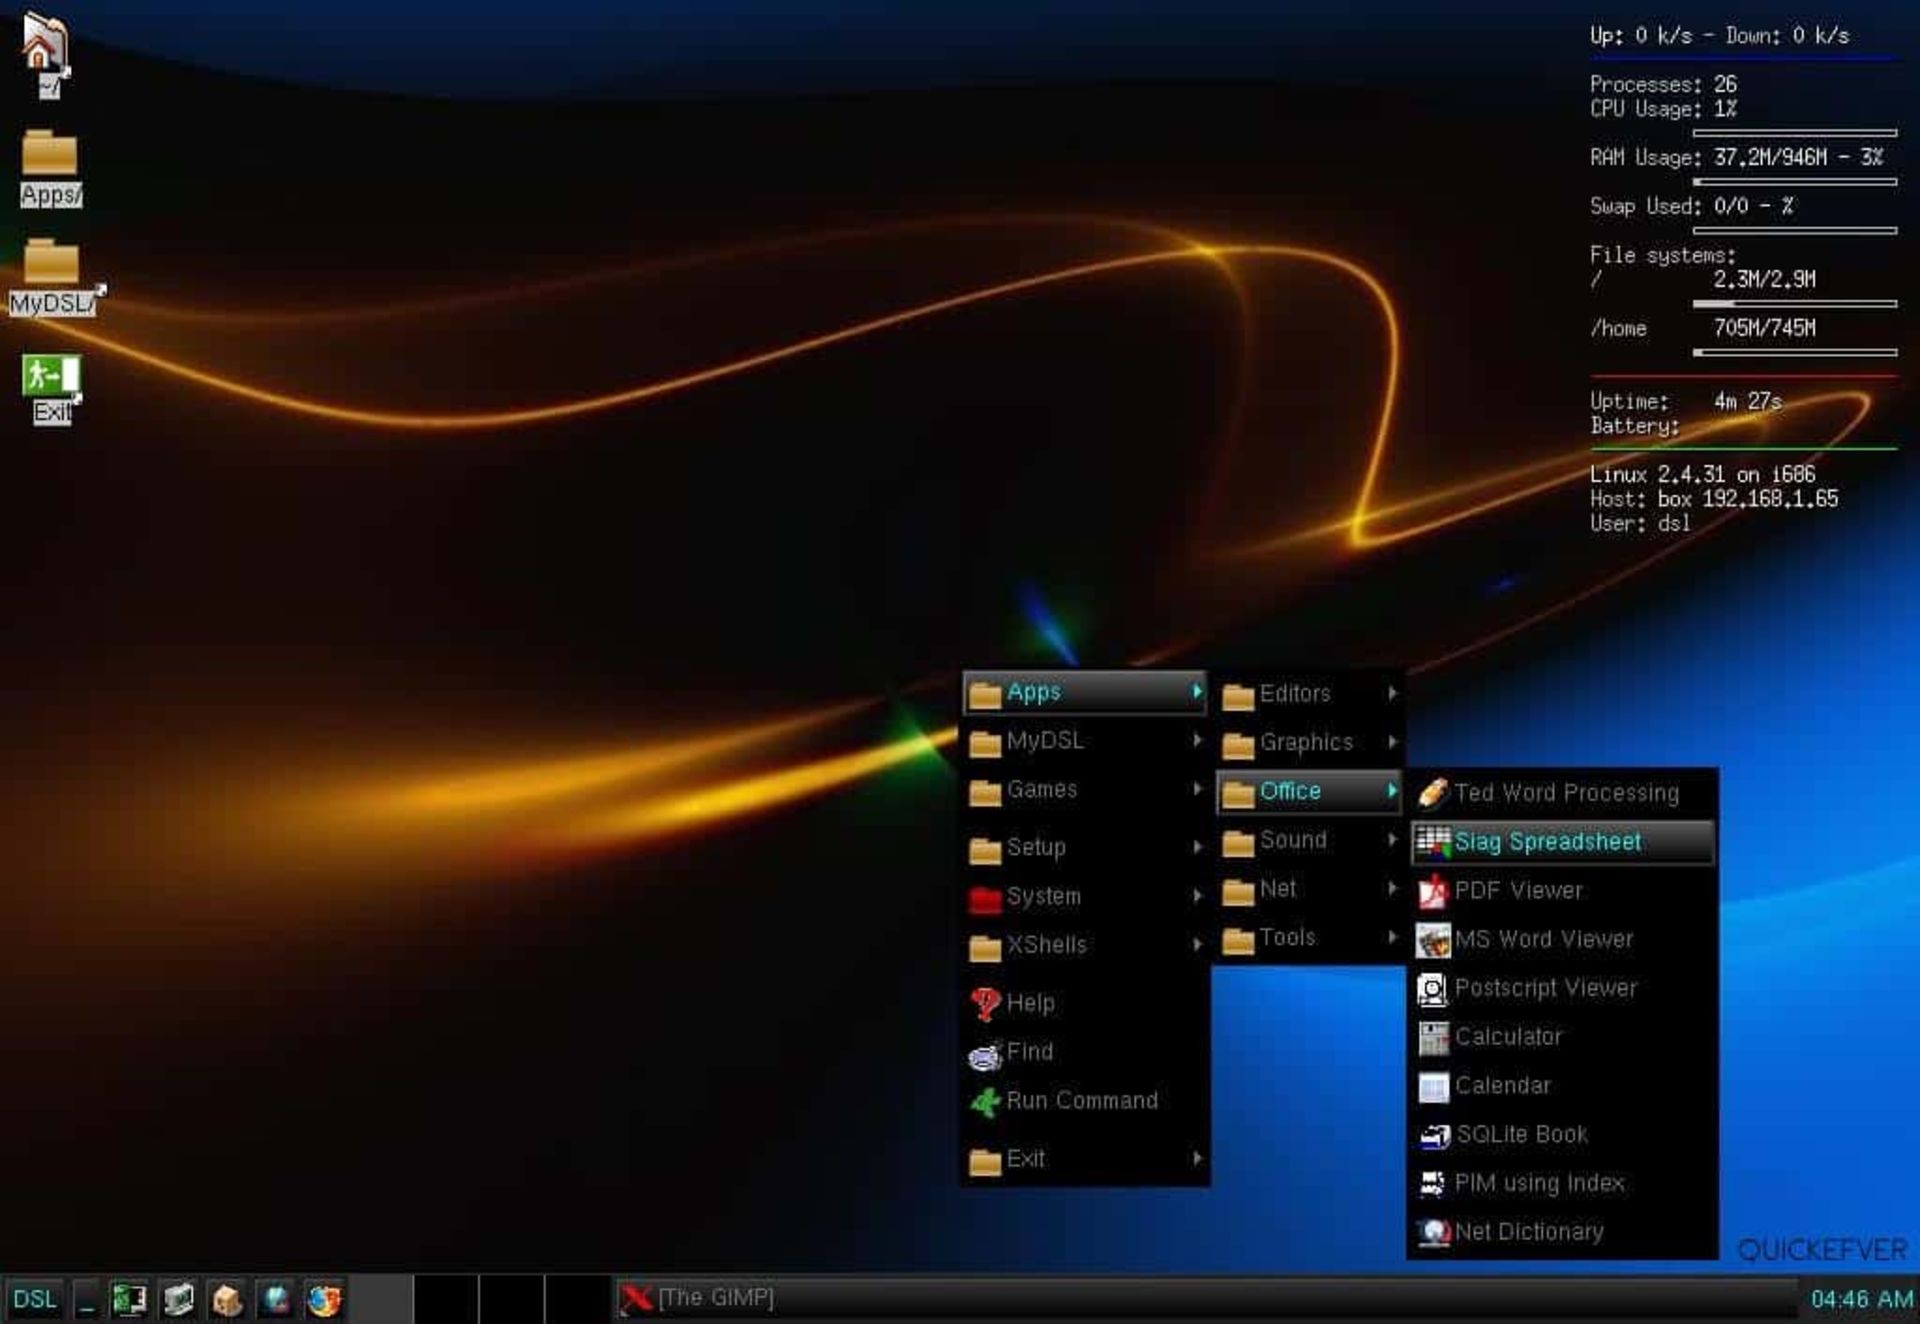
Task: Click the Help question-mark icon in the menu
Action: pos(986,1003)
